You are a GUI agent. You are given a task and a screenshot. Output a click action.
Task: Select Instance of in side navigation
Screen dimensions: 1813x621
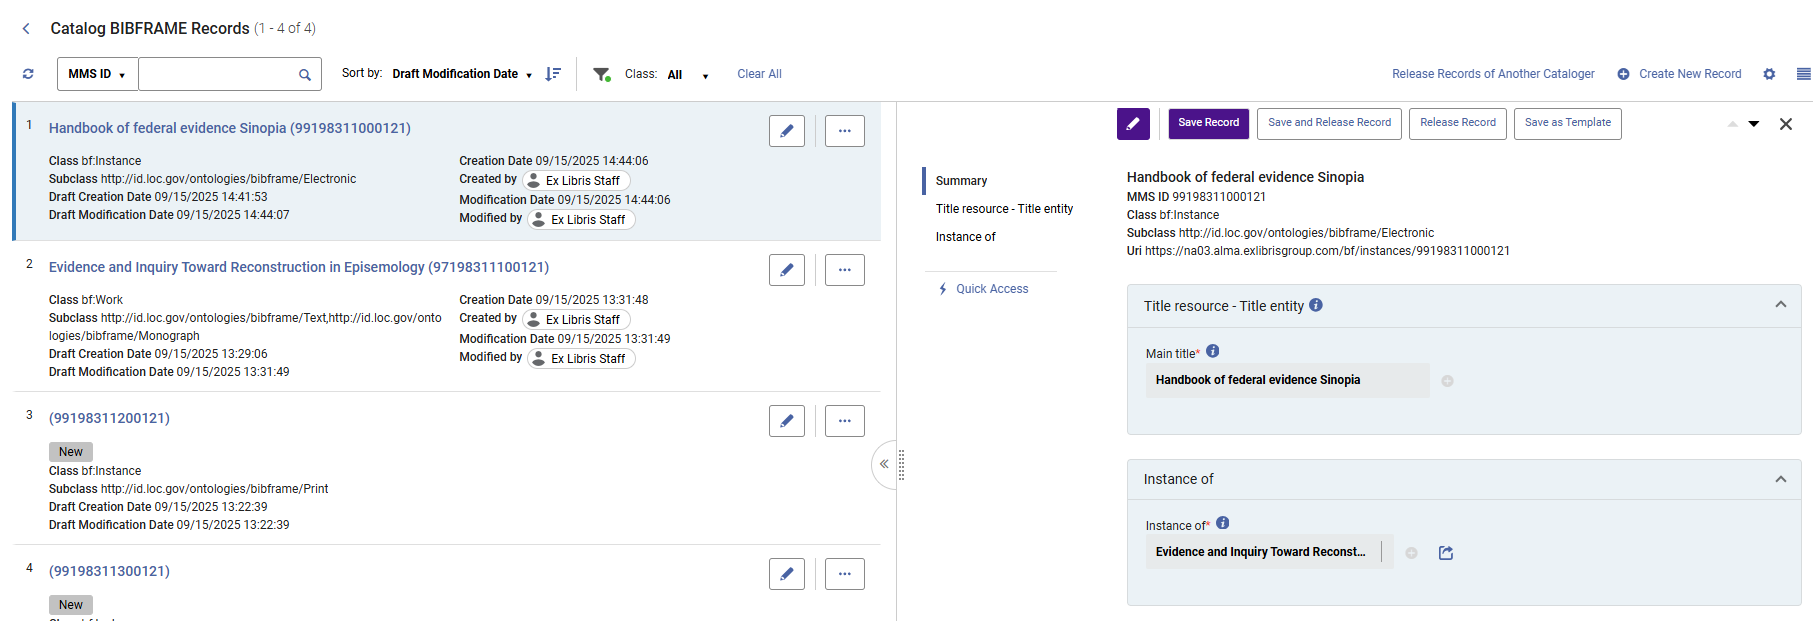tap(965, 237)
